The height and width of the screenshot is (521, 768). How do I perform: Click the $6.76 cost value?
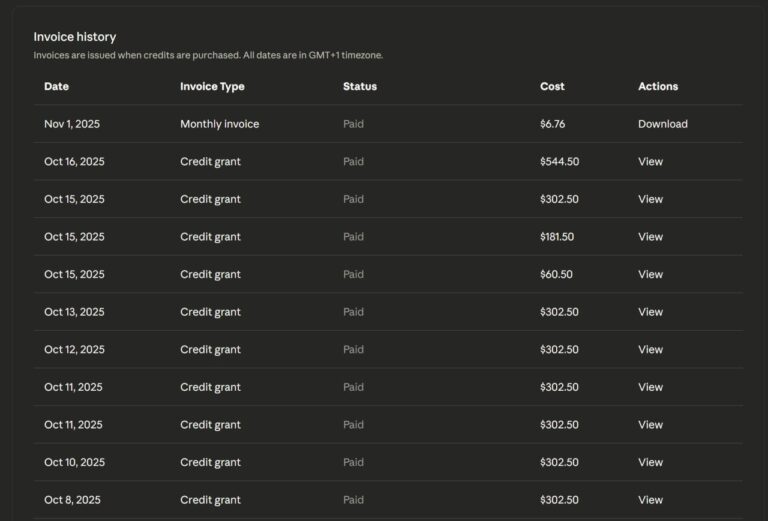(553, 124)
